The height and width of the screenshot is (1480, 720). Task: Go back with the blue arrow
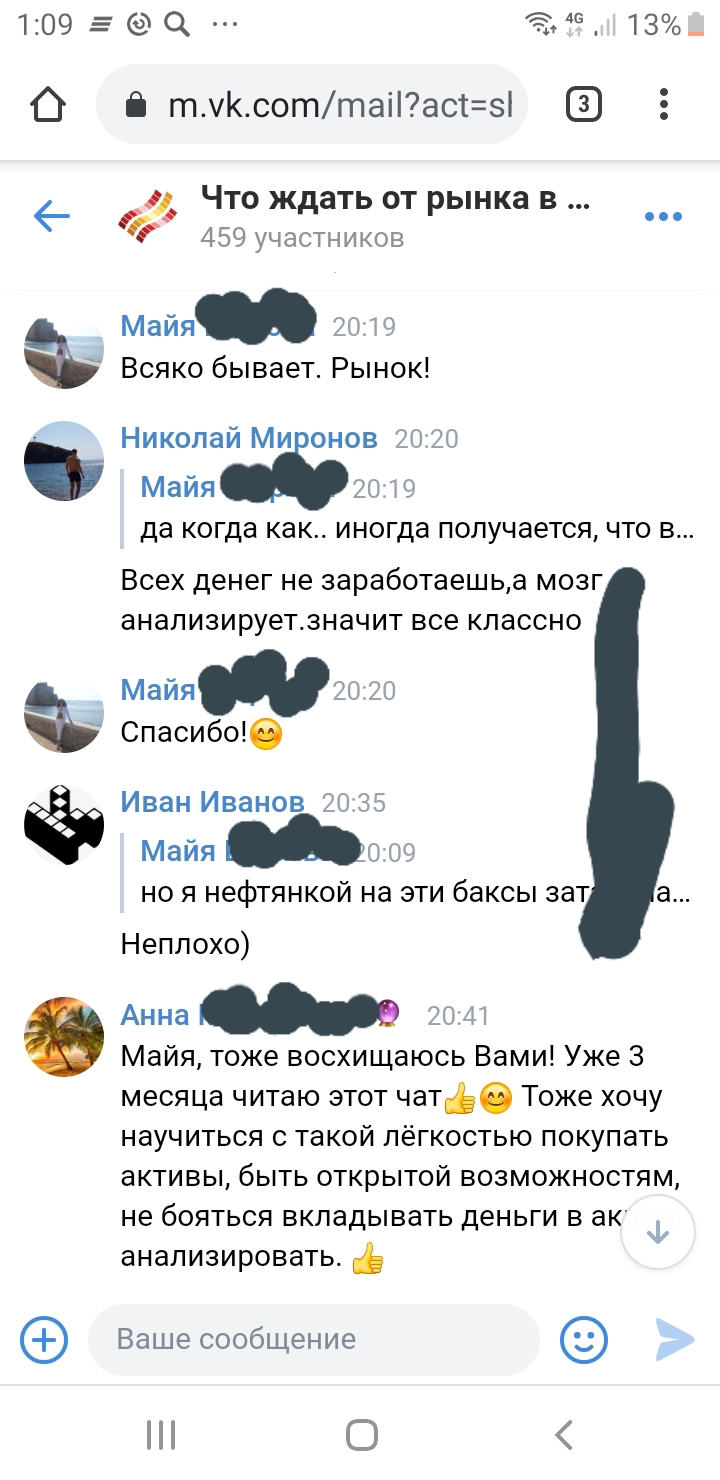click(51, 215)
